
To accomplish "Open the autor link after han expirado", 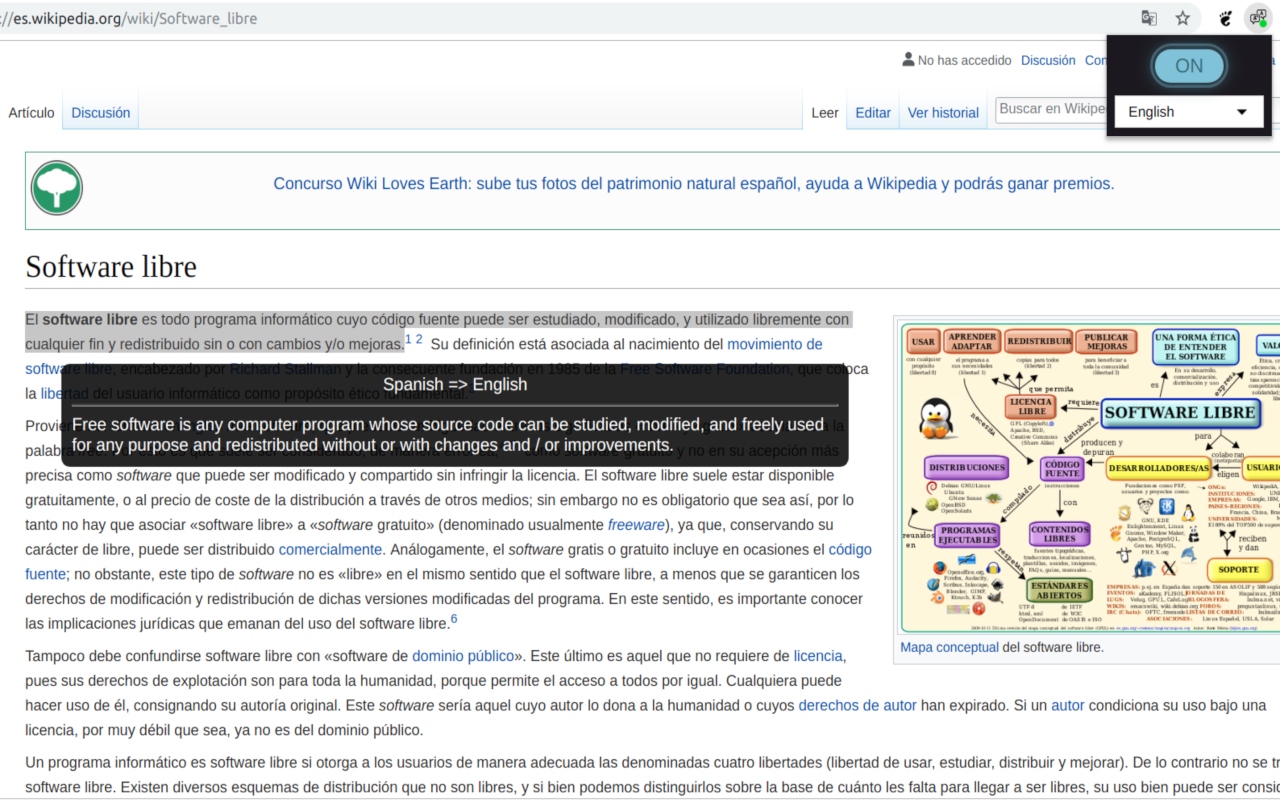I will point(1067,705).
